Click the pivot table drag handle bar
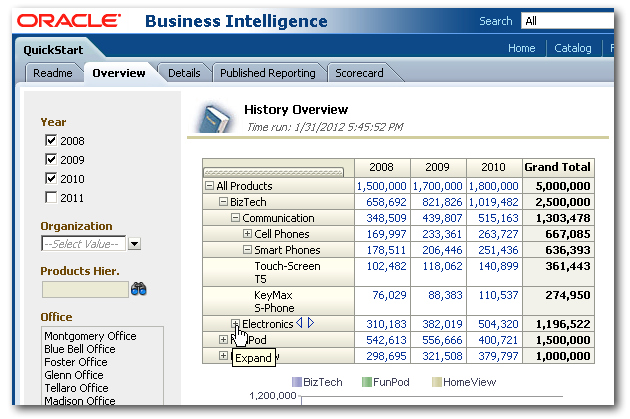The image size is (630, 419). (273, 172)
